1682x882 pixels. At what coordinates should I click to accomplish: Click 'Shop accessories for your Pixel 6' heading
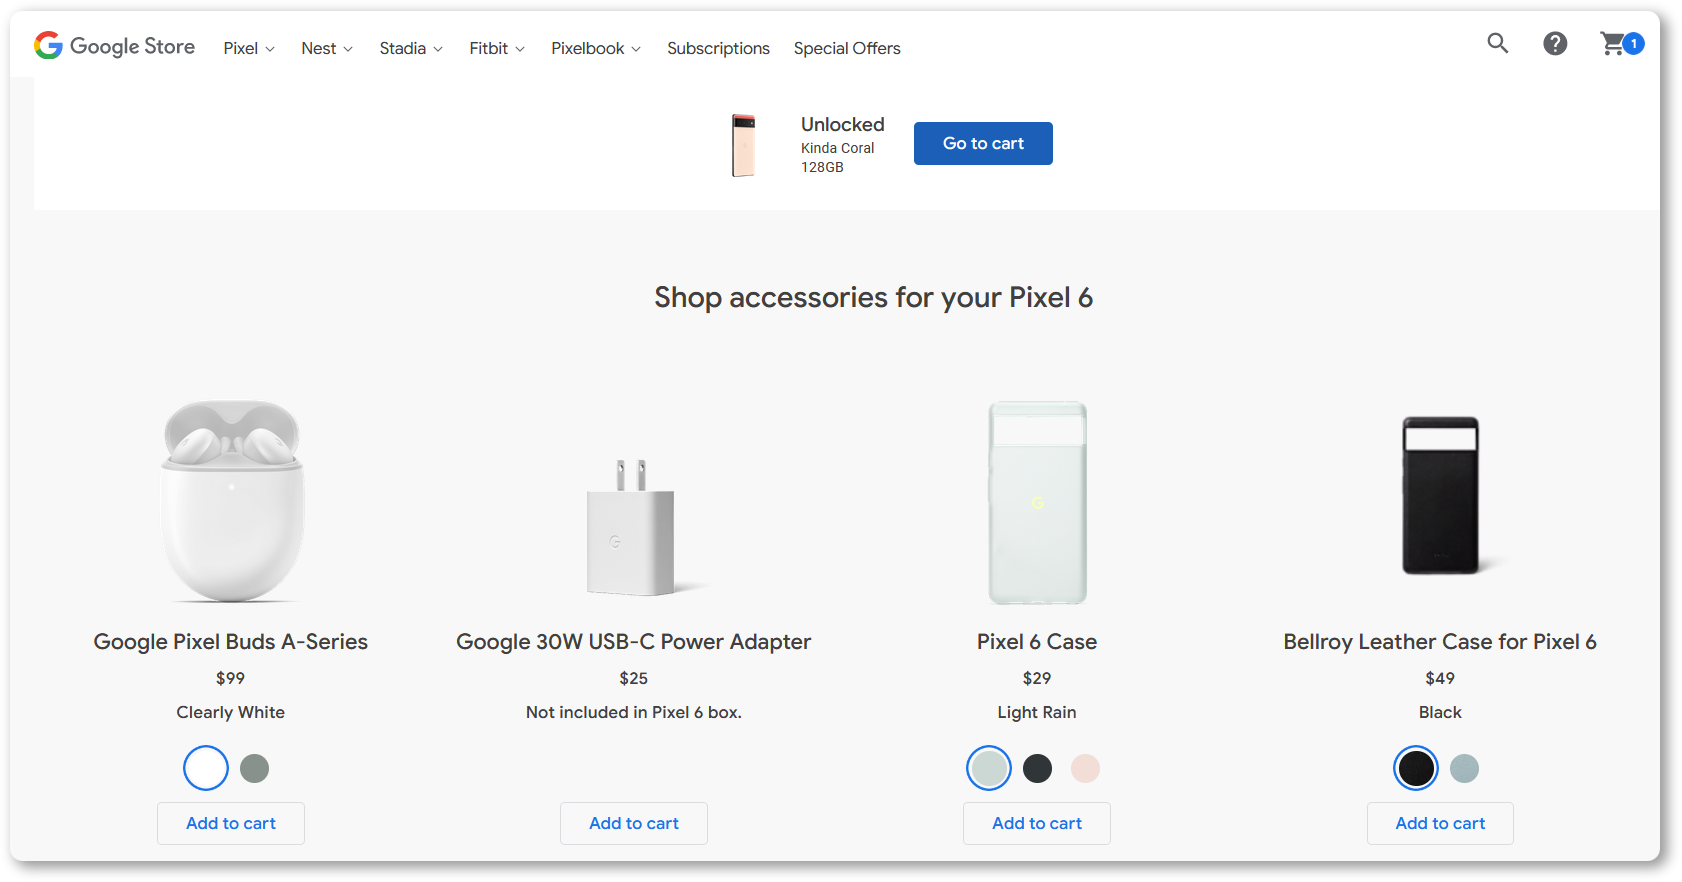pyautogui.click(x=874, y=297)
